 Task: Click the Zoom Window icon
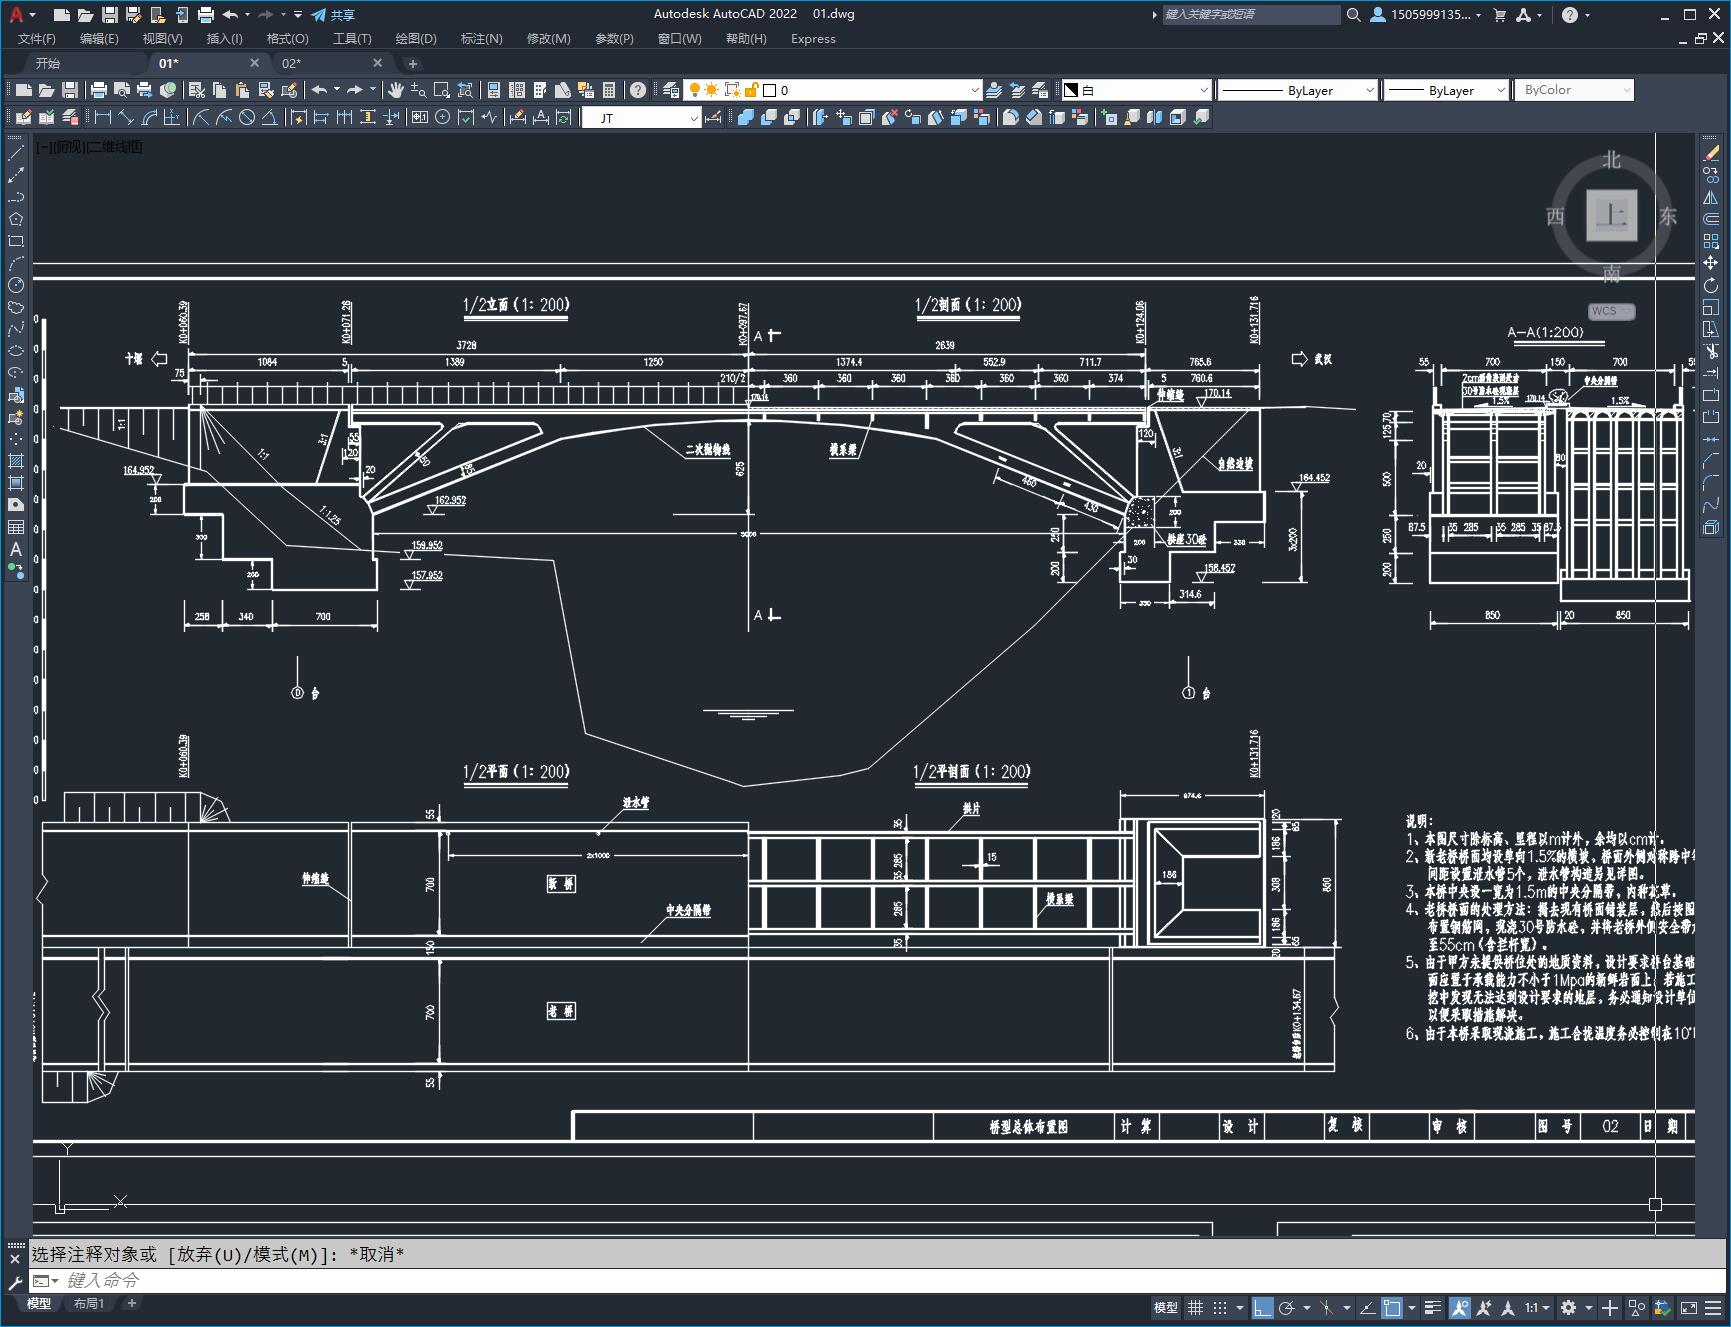point(442,90)
